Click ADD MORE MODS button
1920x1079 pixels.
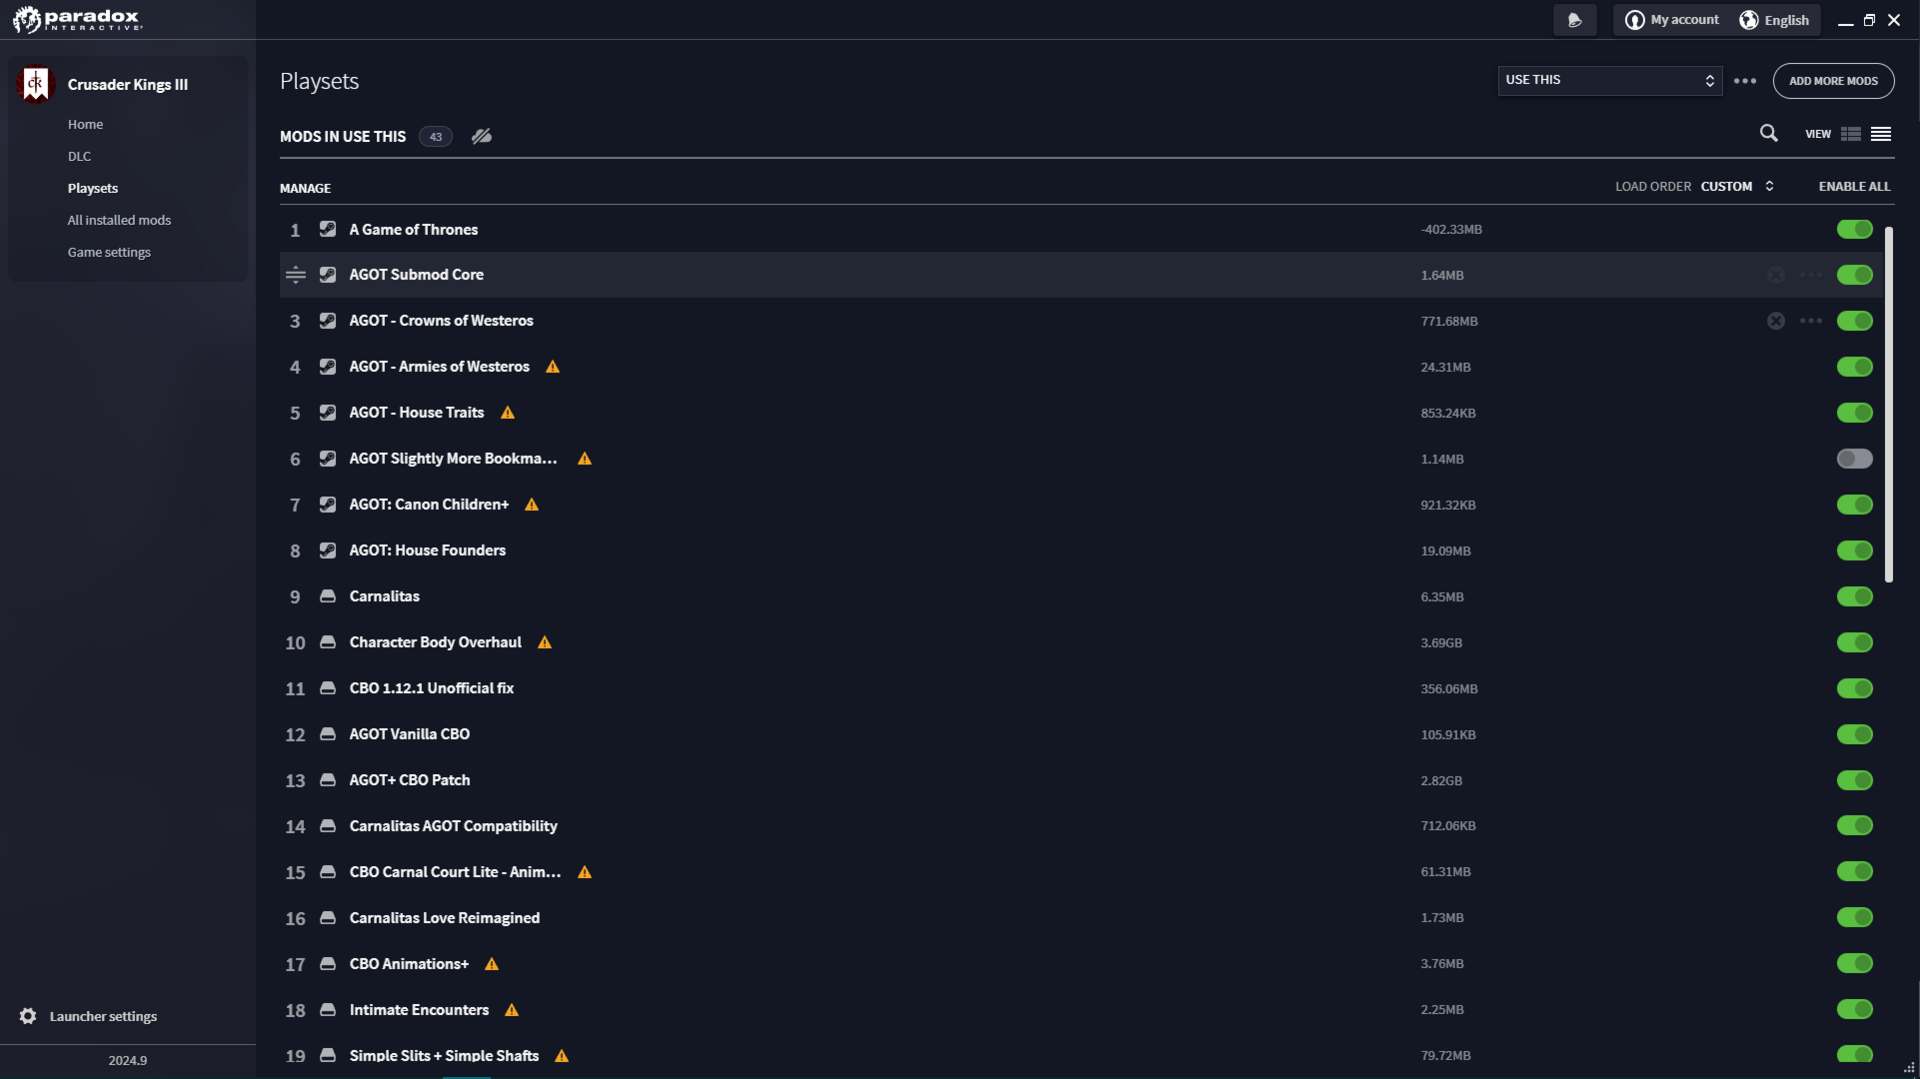(x=1833, y=81)
